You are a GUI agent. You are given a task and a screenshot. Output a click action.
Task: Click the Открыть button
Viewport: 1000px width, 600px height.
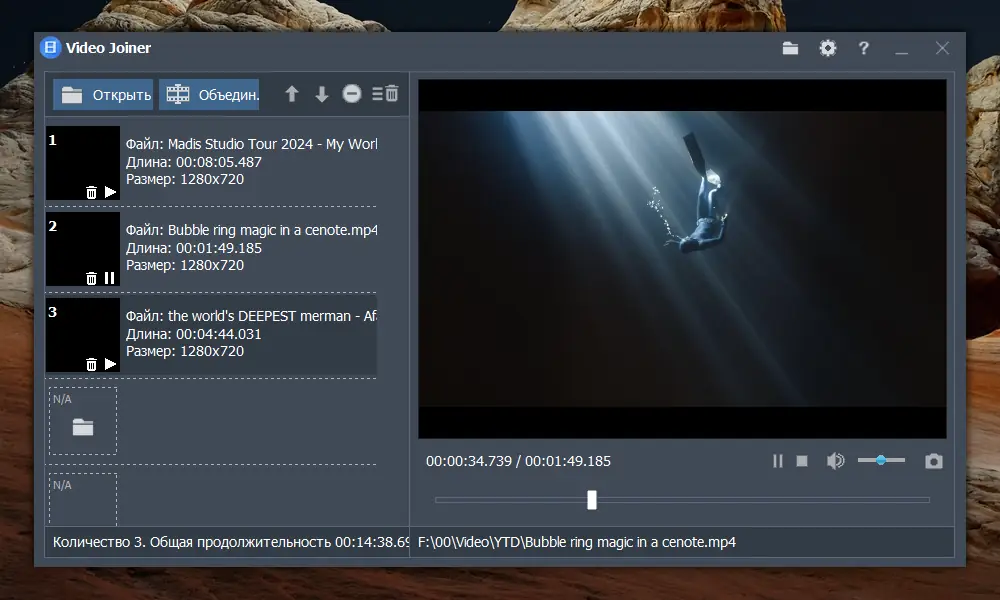(x=103, y=94)
